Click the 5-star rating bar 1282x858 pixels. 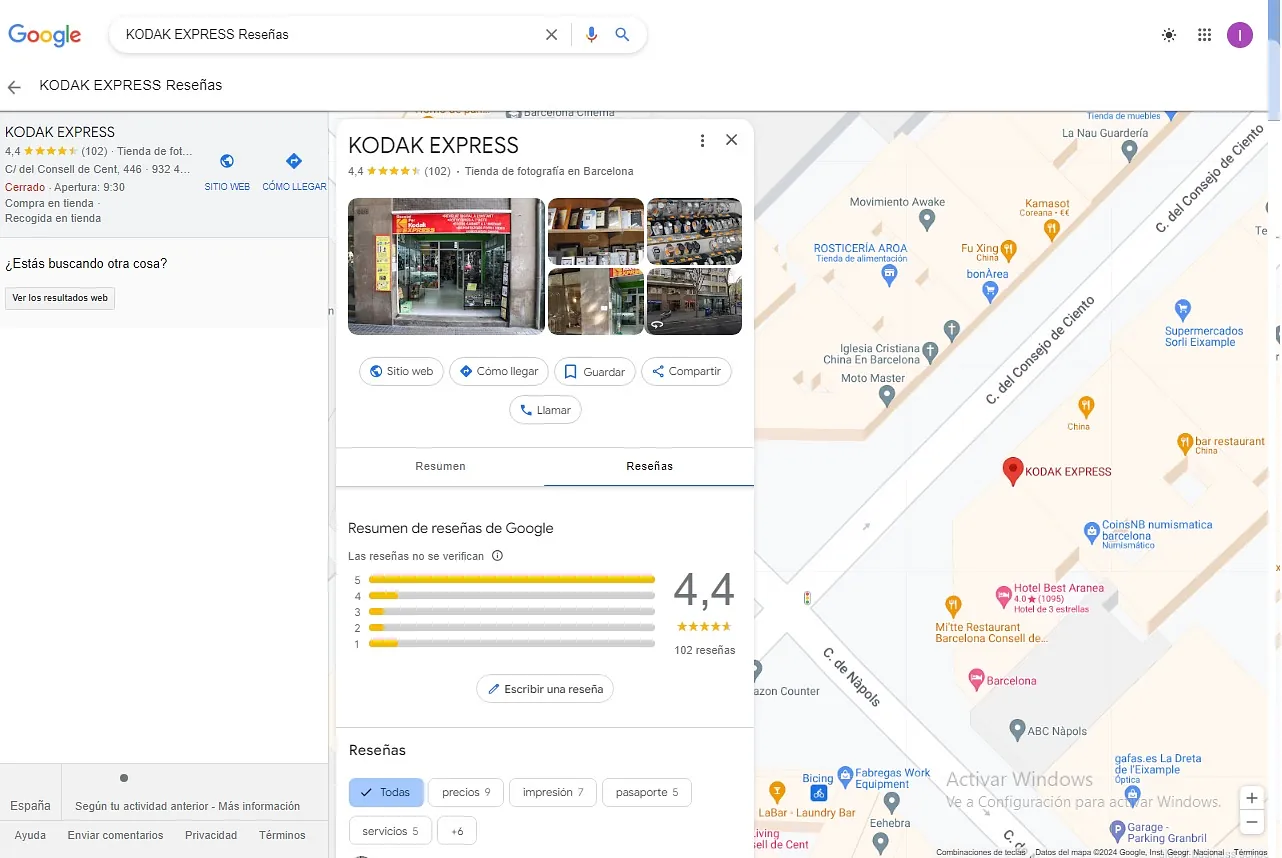click(x=512, y=579)
